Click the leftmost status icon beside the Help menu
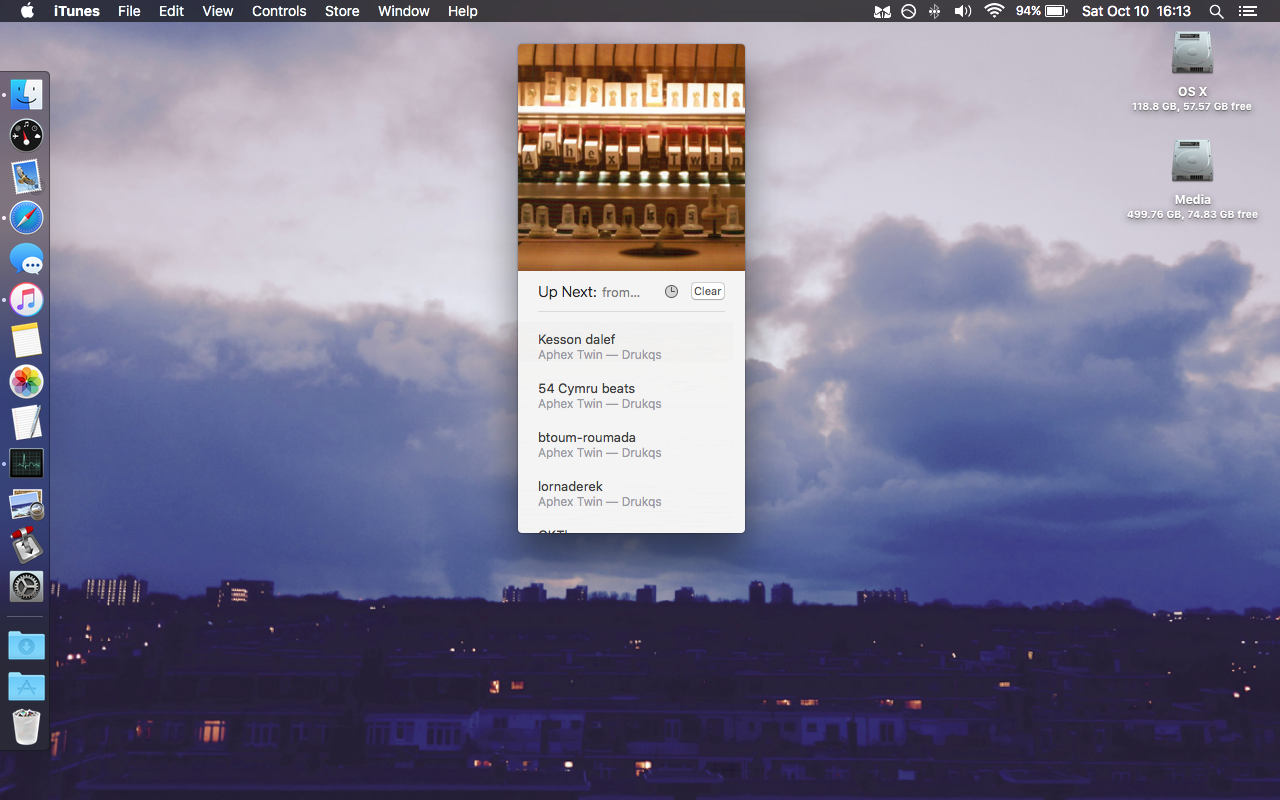This screenshot has width=1280, height=800. 881,11
